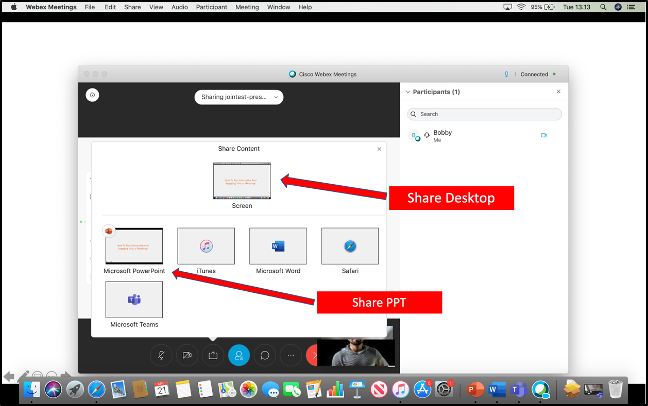648x406 pixels.
Task: Open Numbers chart icon in Dock
Action: (x=335, y=389)
